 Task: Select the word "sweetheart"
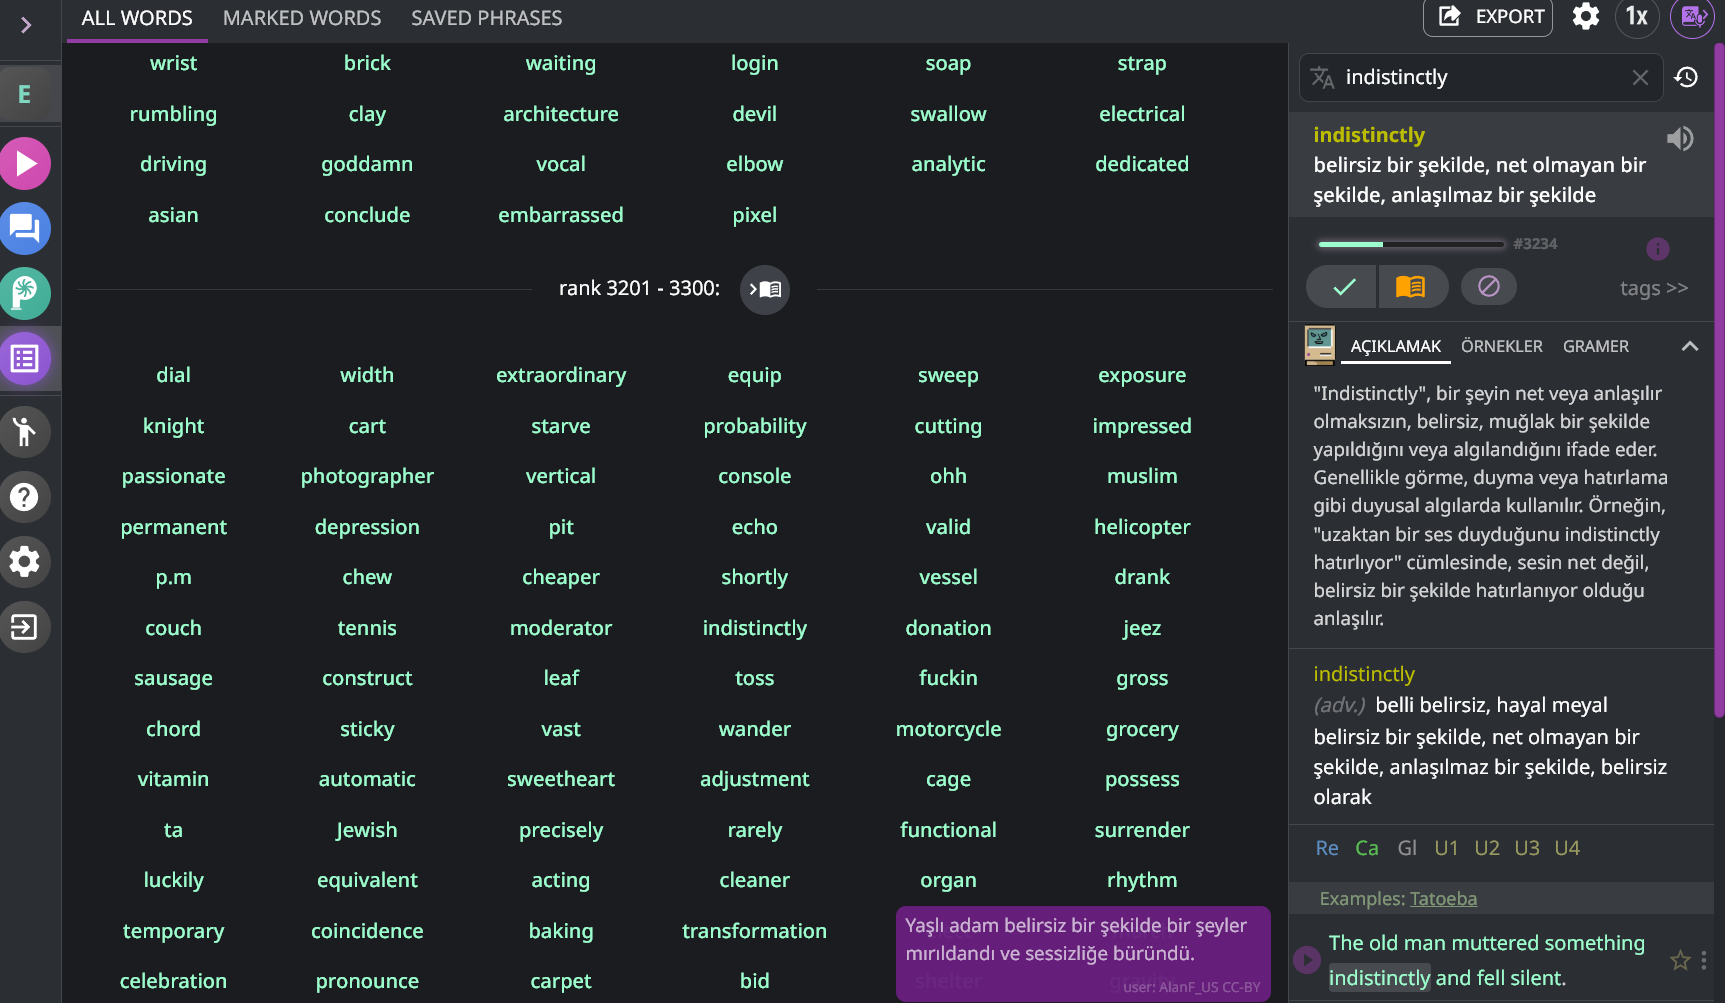[x=561, y=779]
